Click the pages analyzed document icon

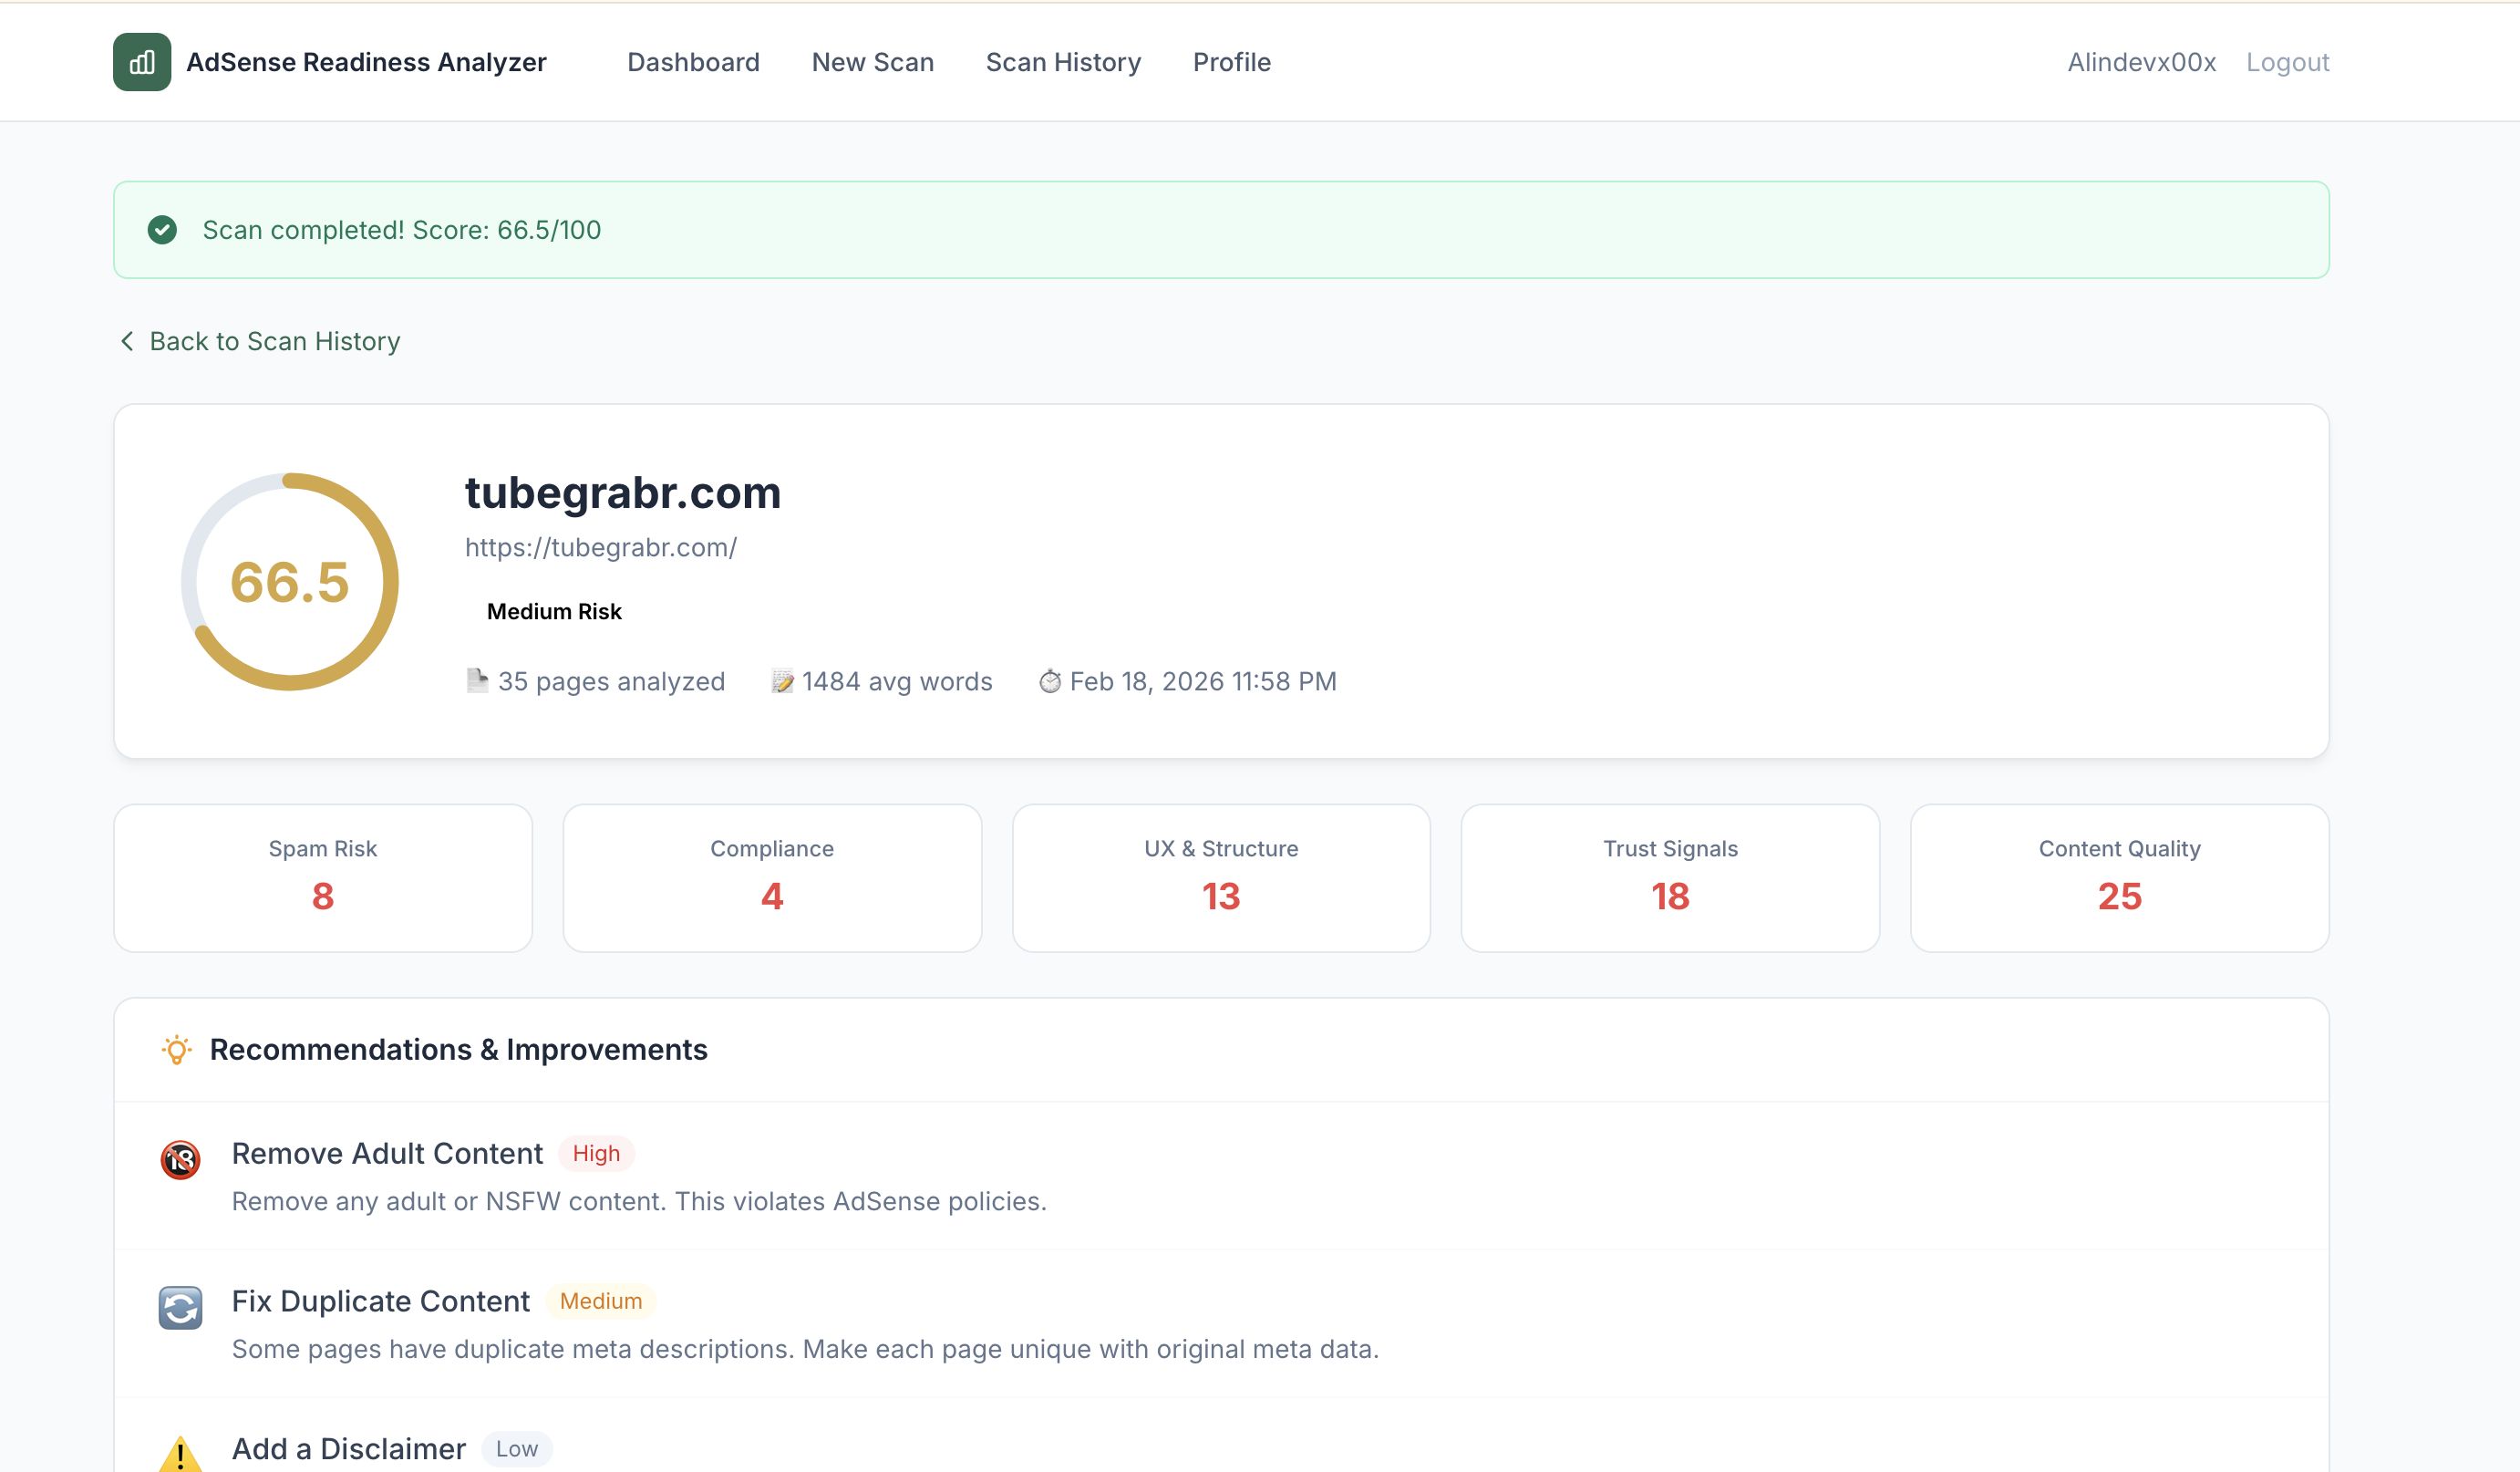click(x=477, y=681)
